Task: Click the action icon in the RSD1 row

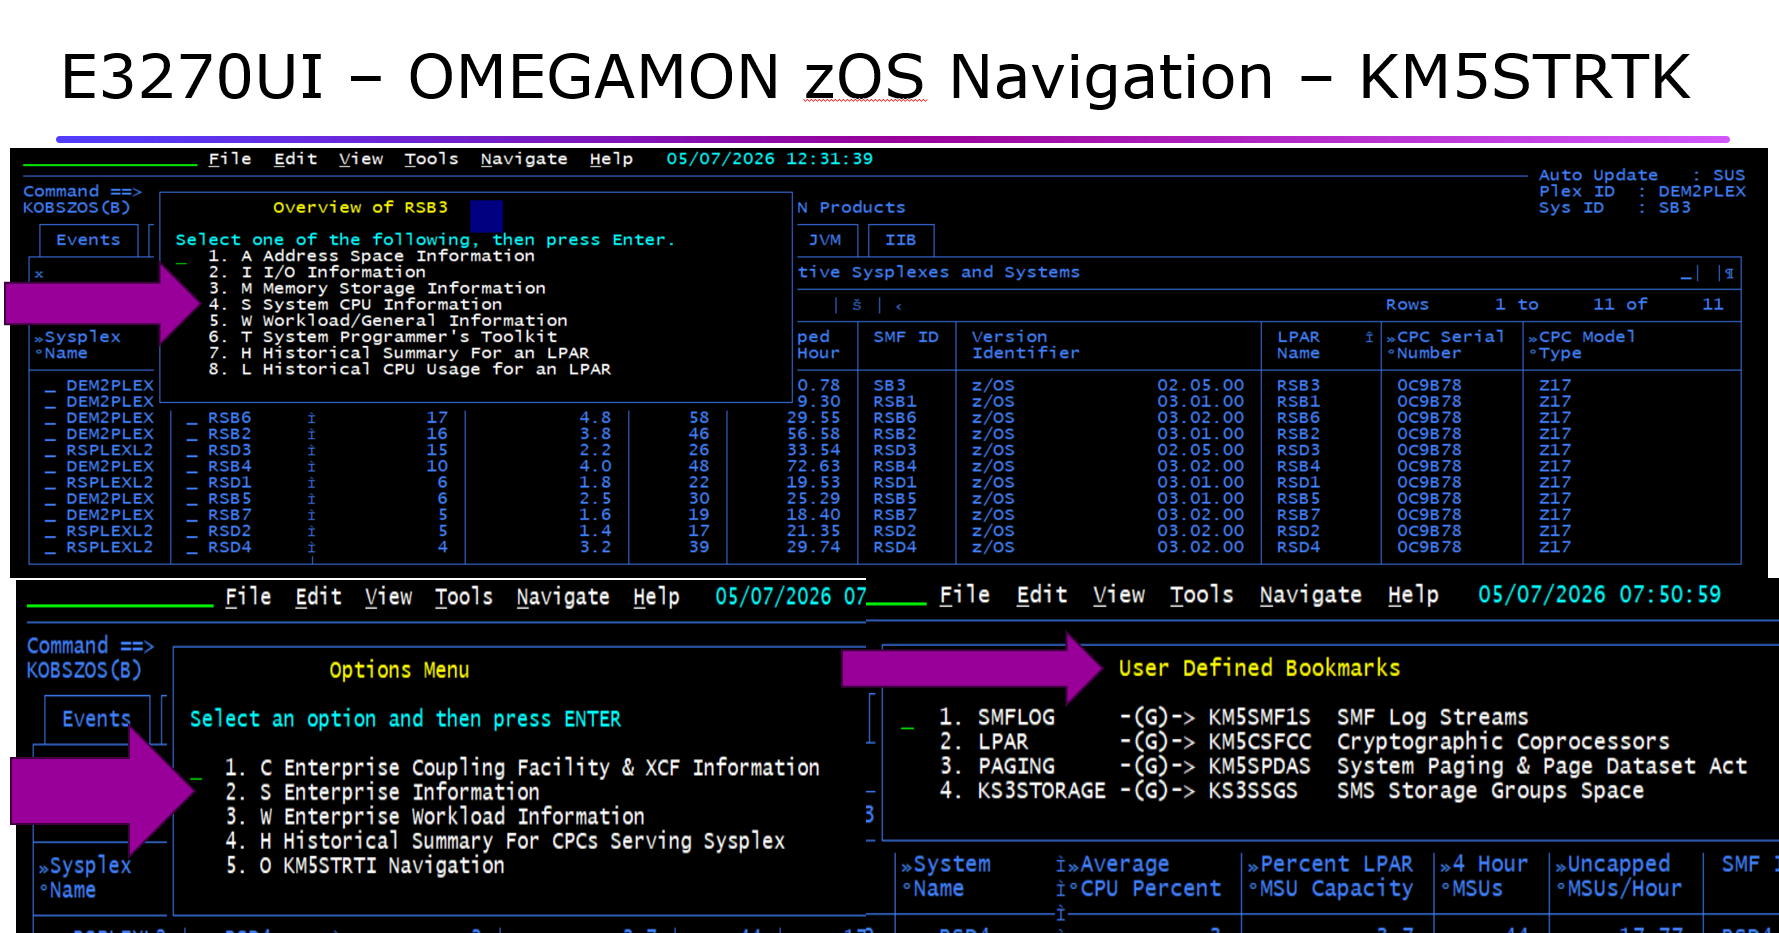Action: (311, 482)
